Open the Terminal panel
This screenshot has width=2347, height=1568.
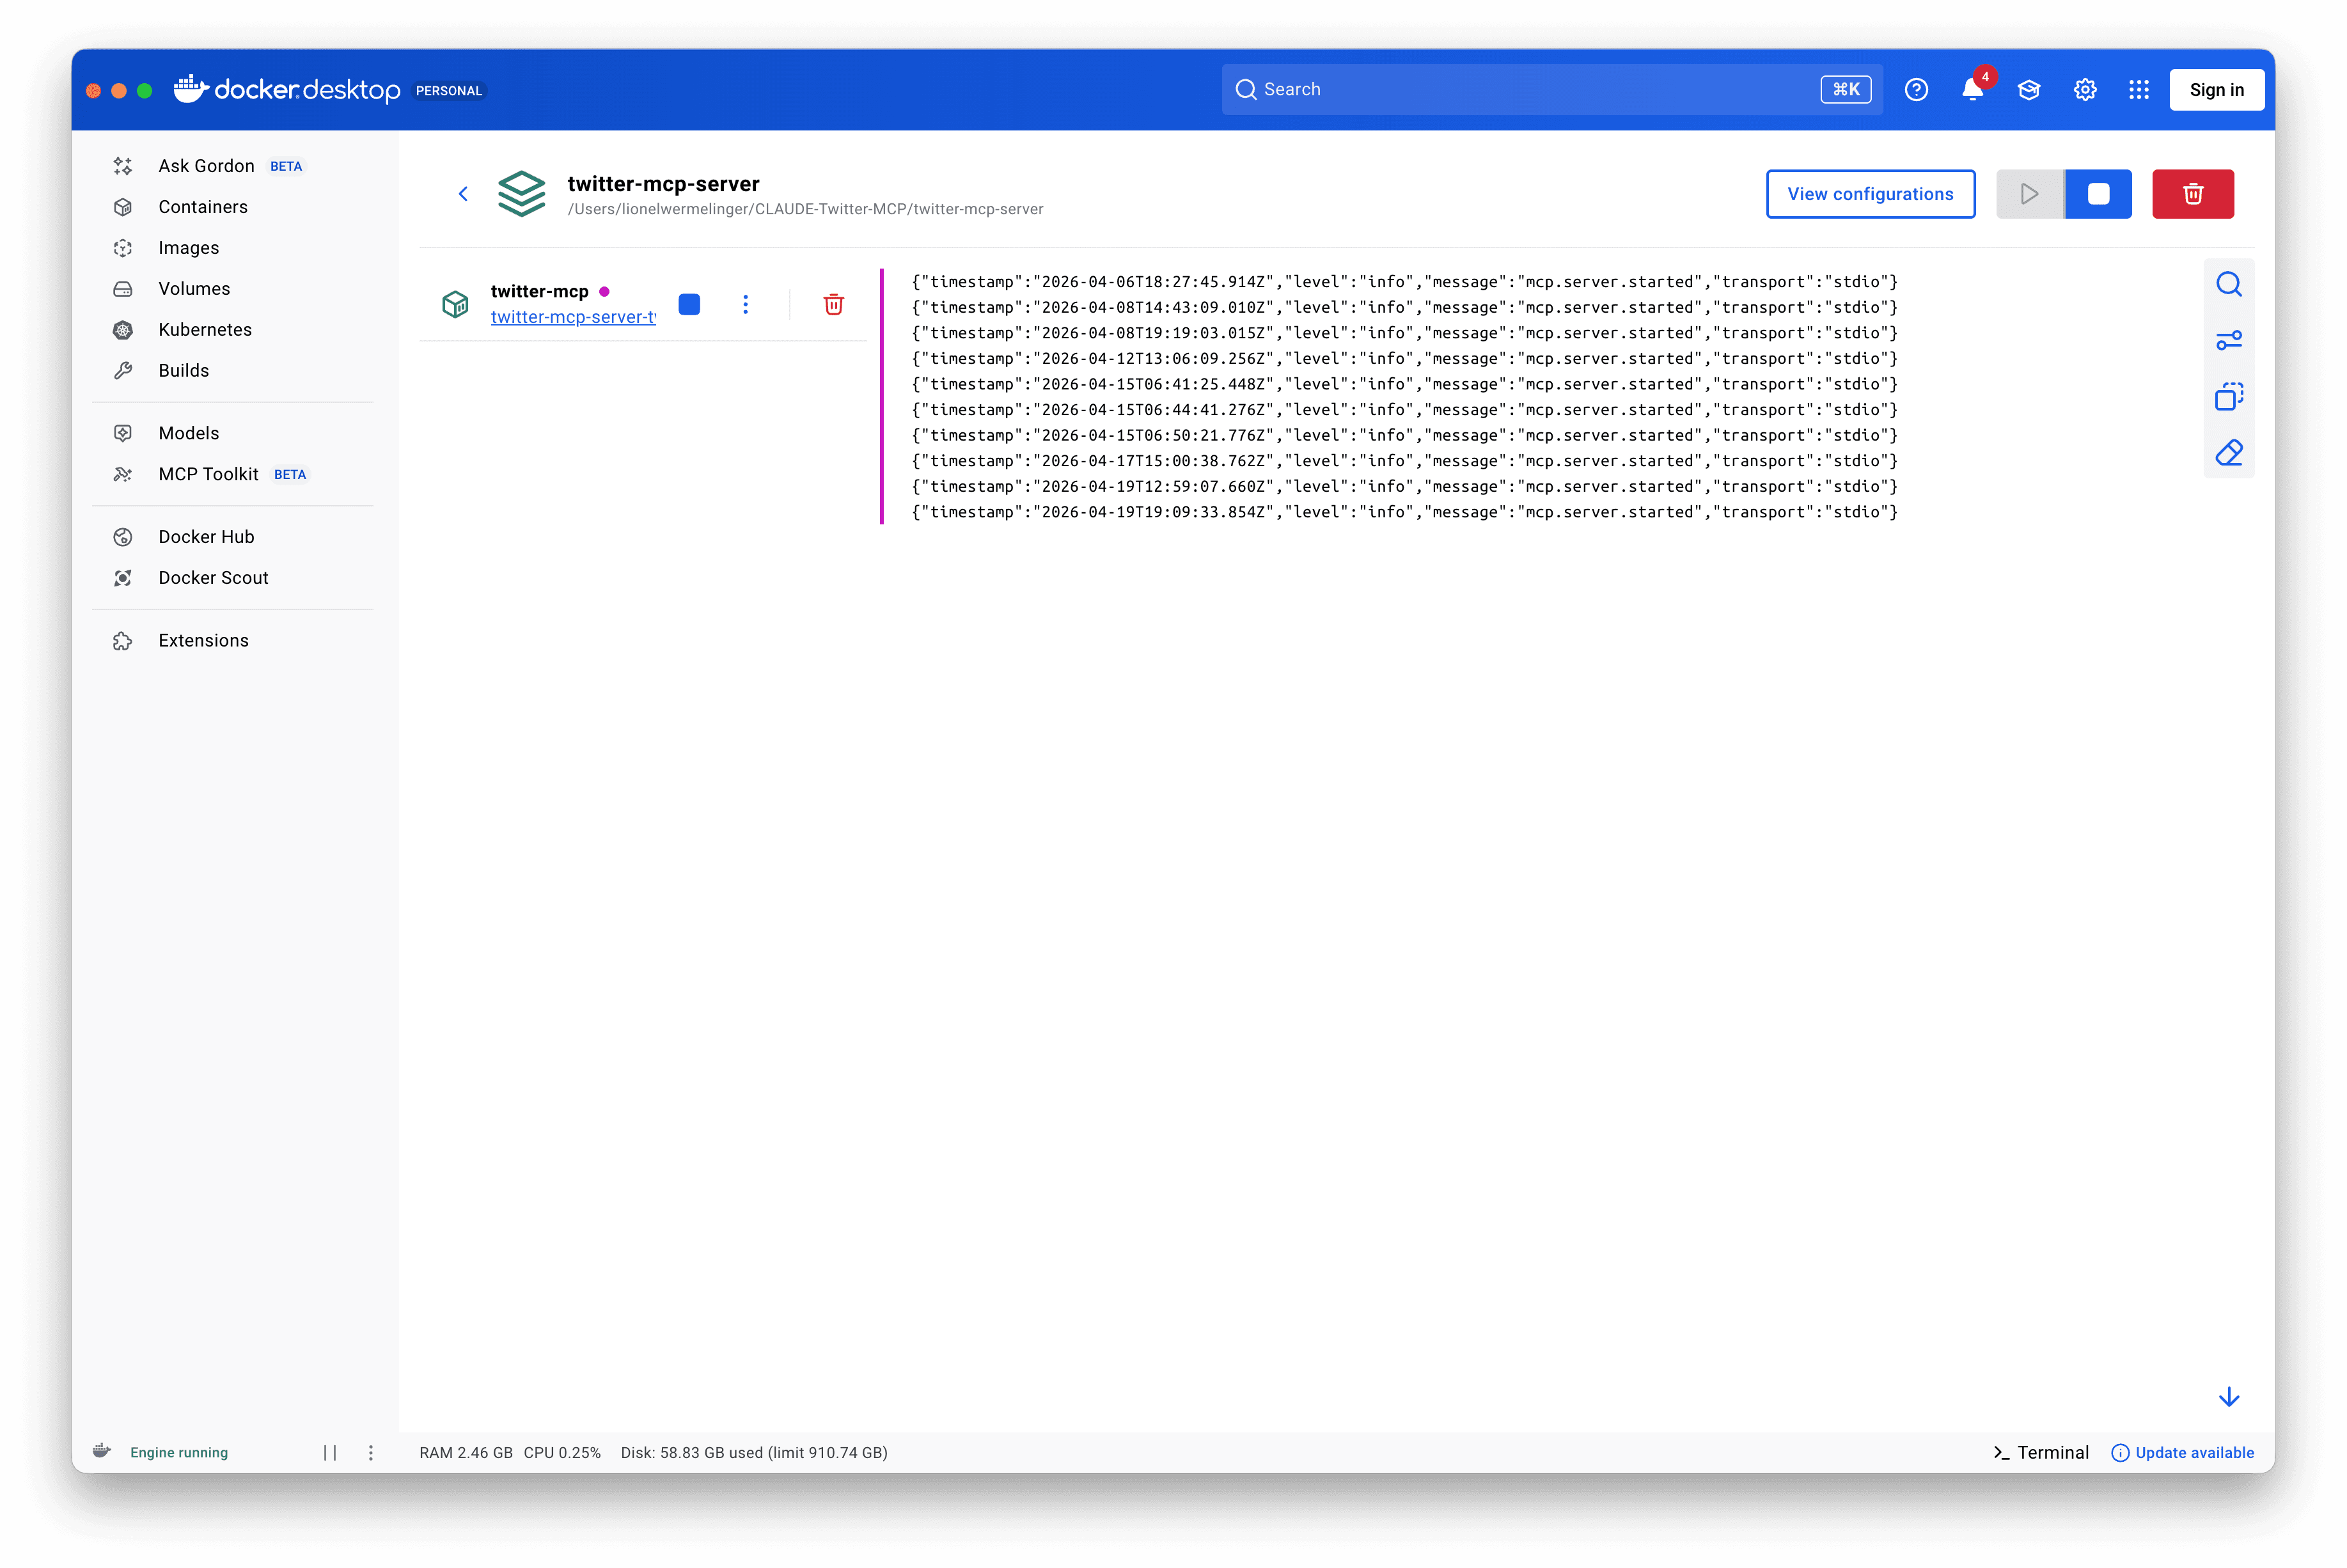click(x=2040, y=1452)
